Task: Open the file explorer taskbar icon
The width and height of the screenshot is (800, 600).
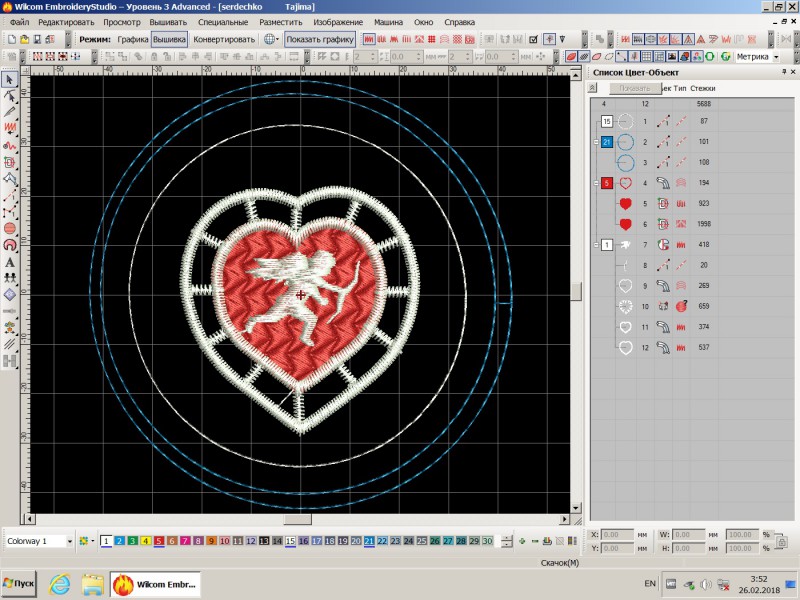Action: (93, 585)
